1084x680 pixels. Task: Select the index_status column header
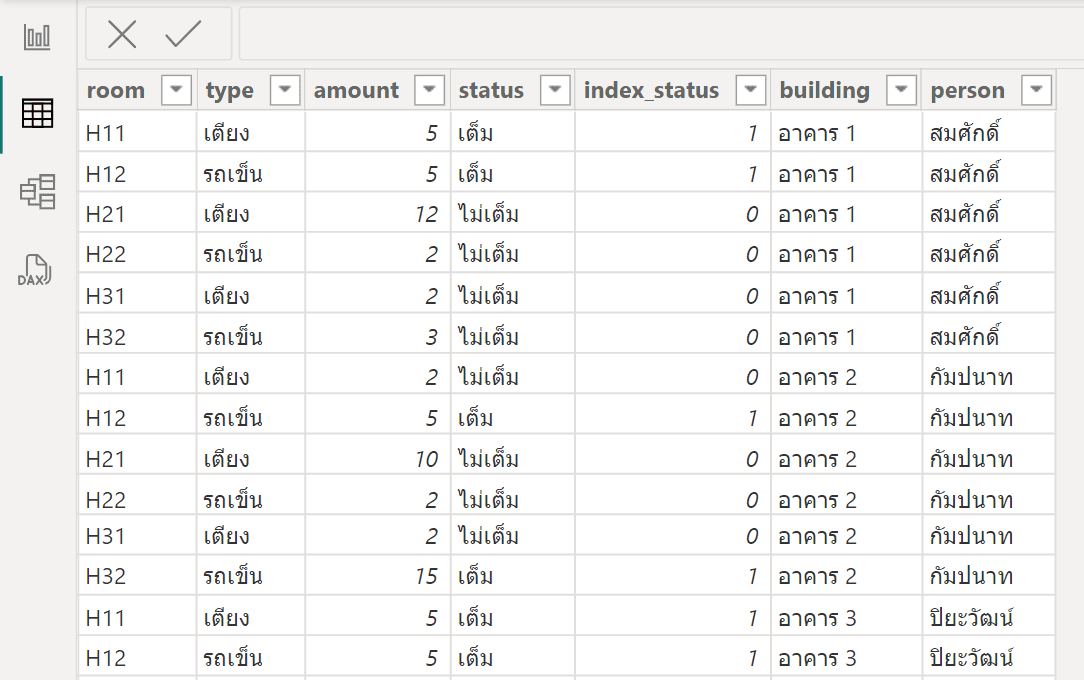[651, 90]
